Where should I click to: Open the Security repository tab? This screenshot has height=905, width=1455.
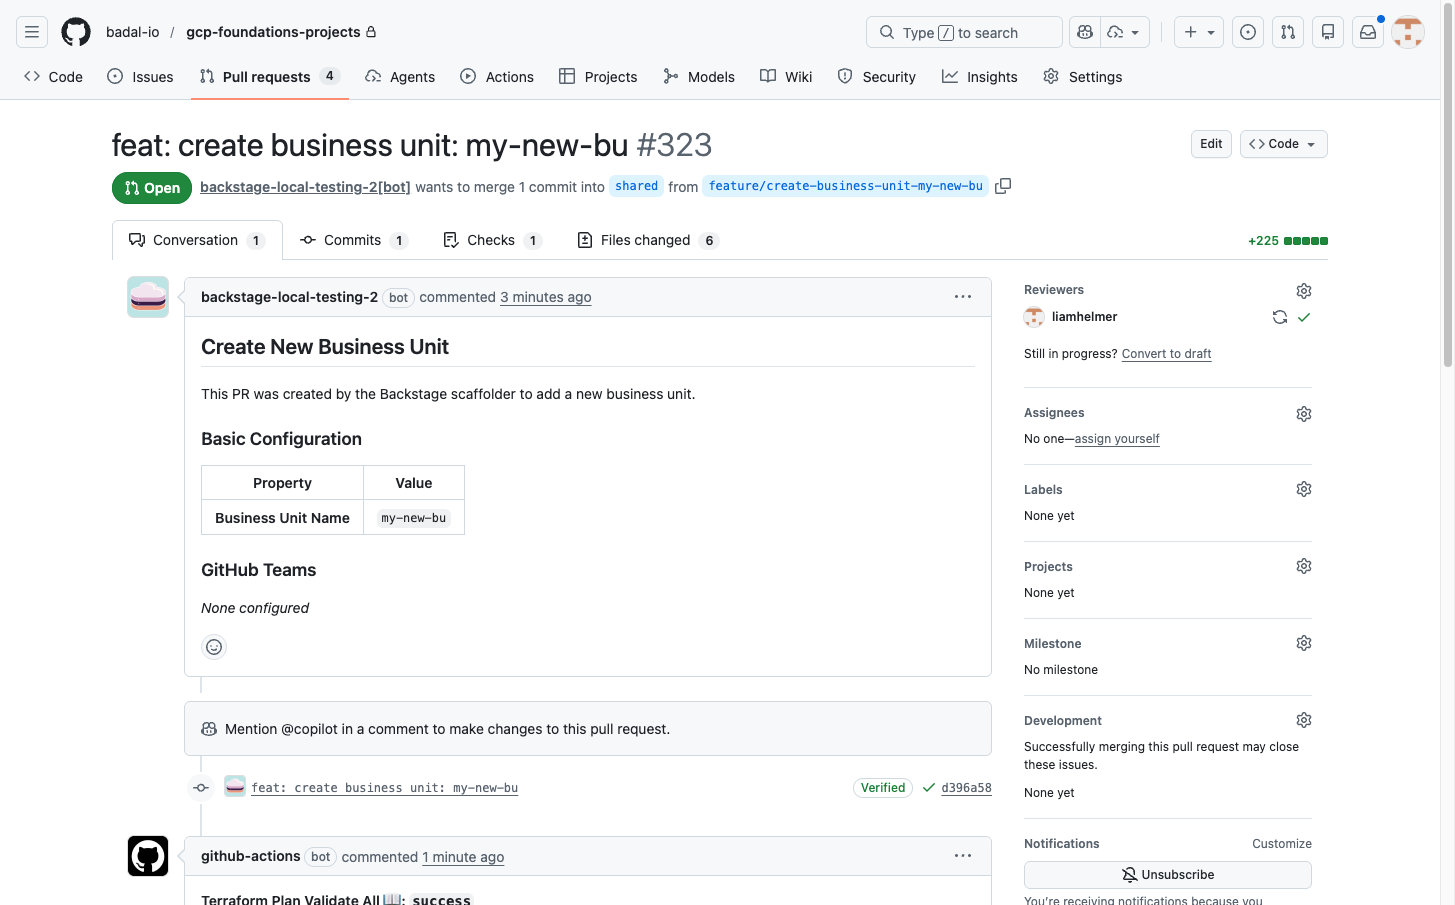coord(877,77)
